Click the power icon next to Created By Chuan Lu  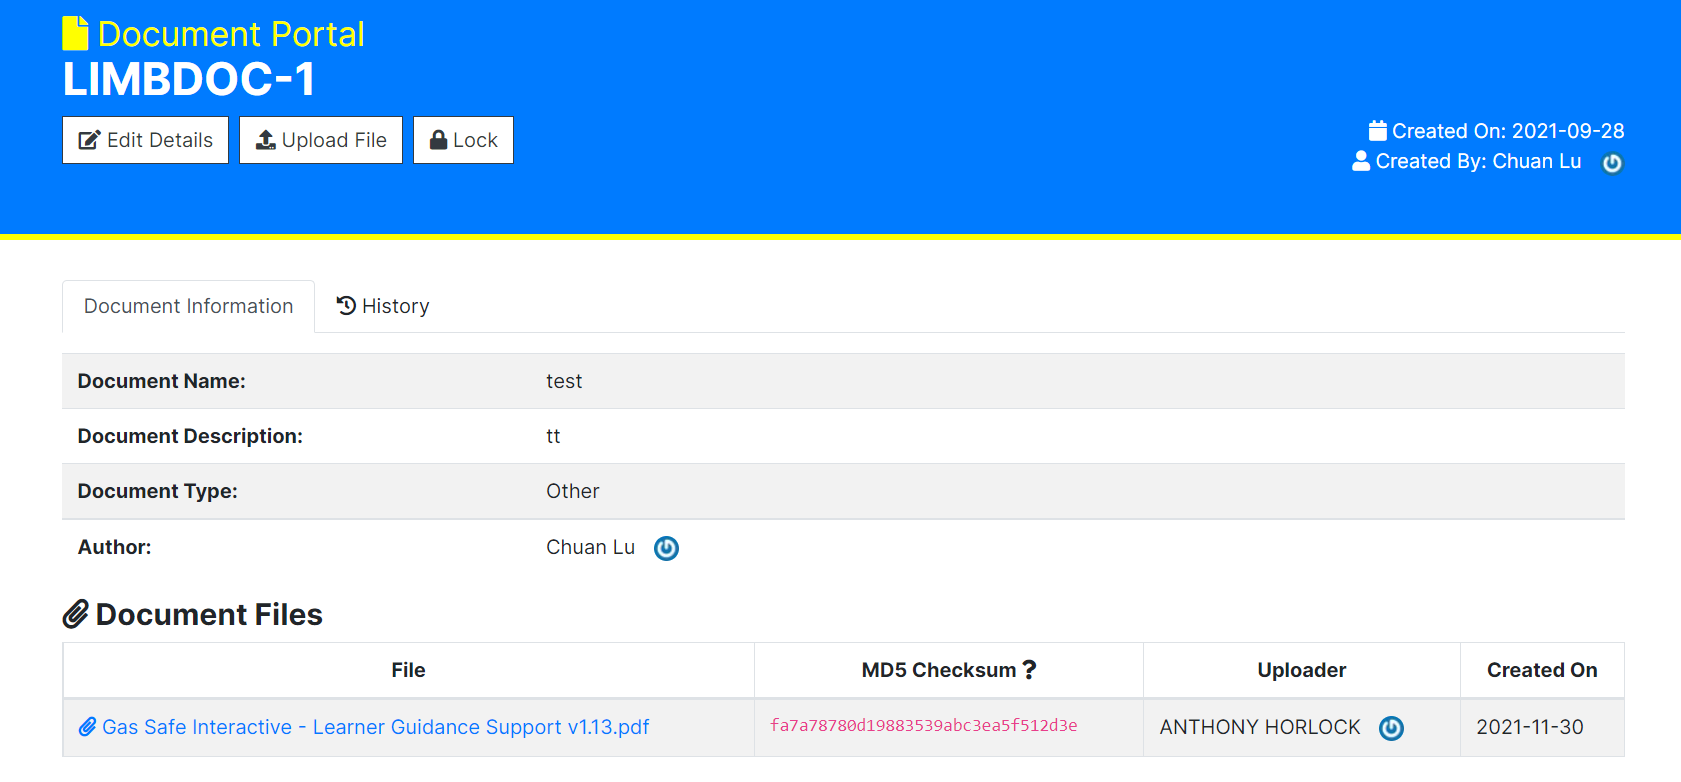coord(1612,163)
